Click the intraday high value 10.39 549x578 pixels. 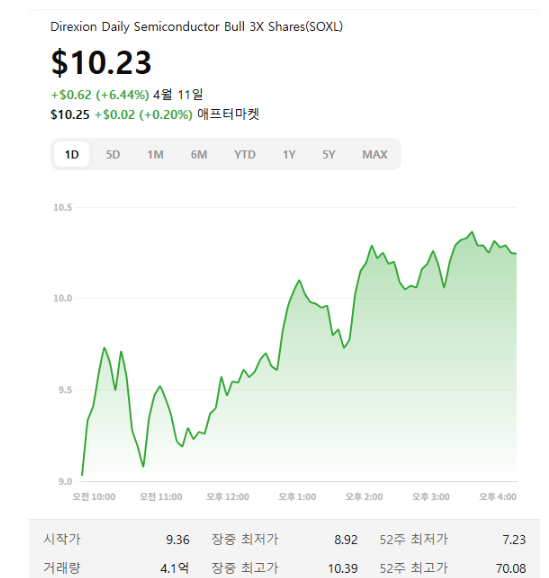[x=343, y=568]
